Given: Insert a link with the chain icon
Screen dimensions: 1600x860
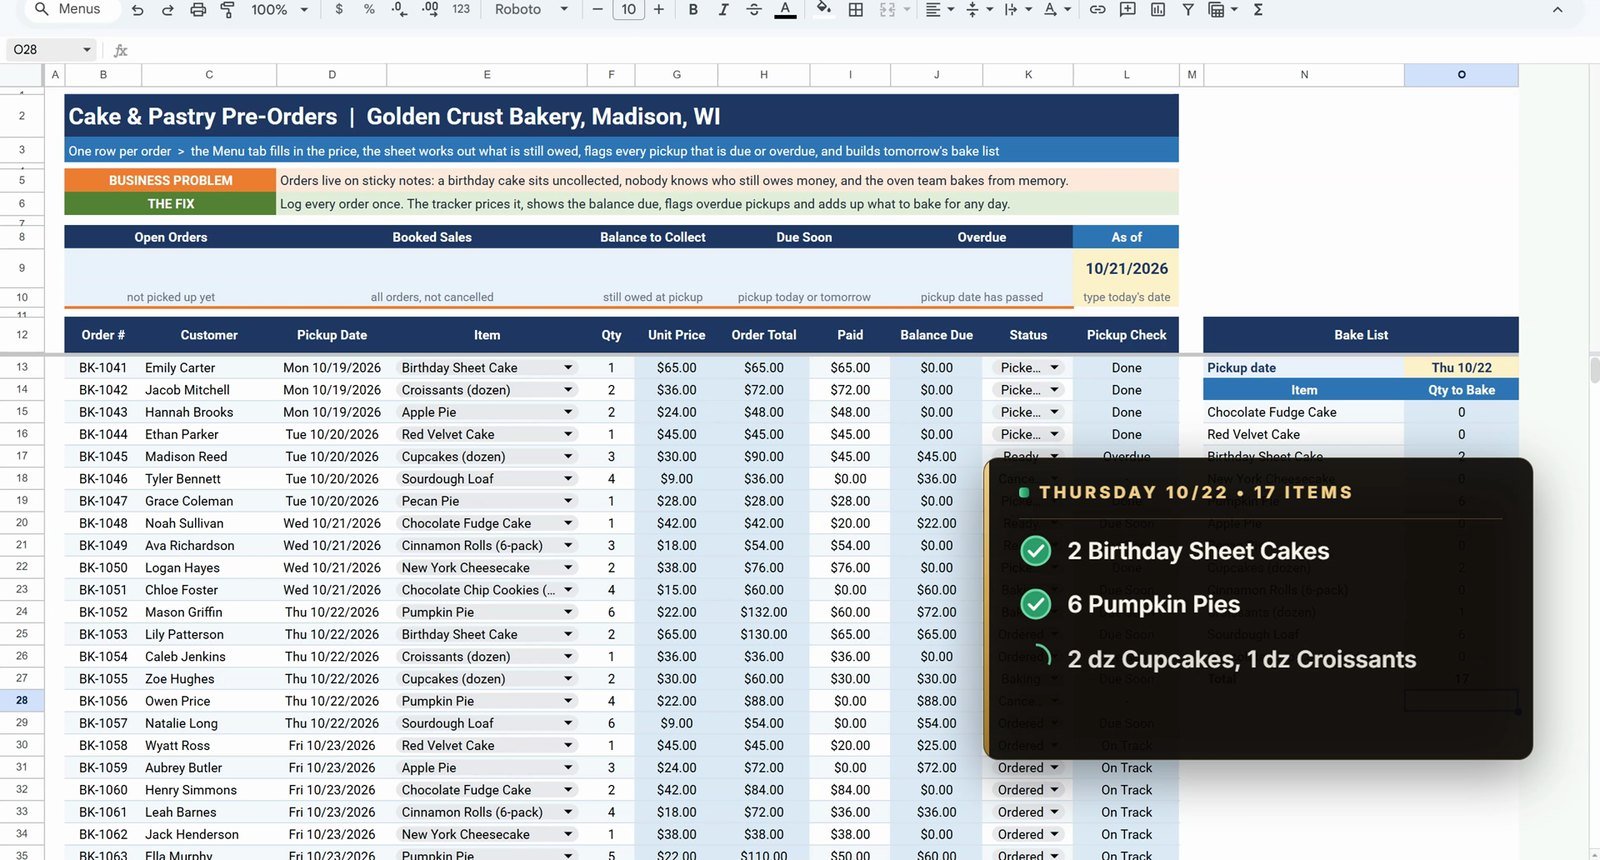Looking at the screenshot, I should pos(1098,9).
